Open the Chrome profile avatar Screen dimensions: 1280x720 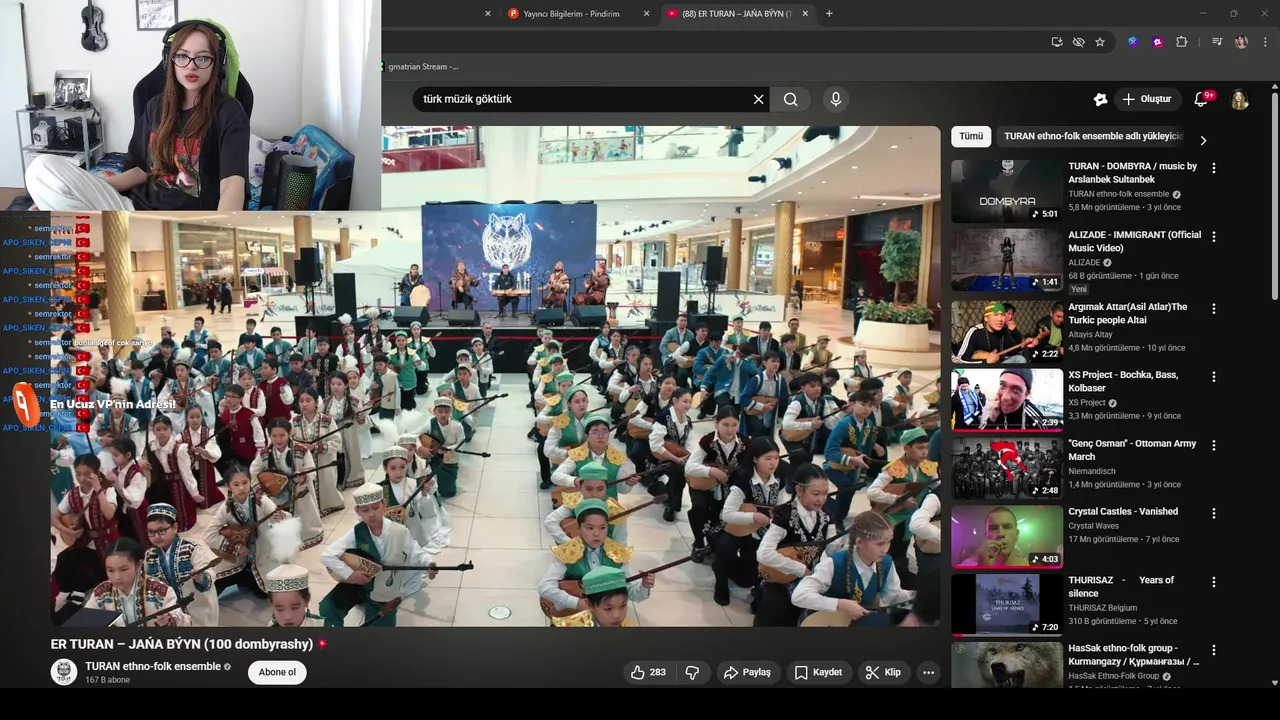pyautogui.click(x=1241, y=42)
